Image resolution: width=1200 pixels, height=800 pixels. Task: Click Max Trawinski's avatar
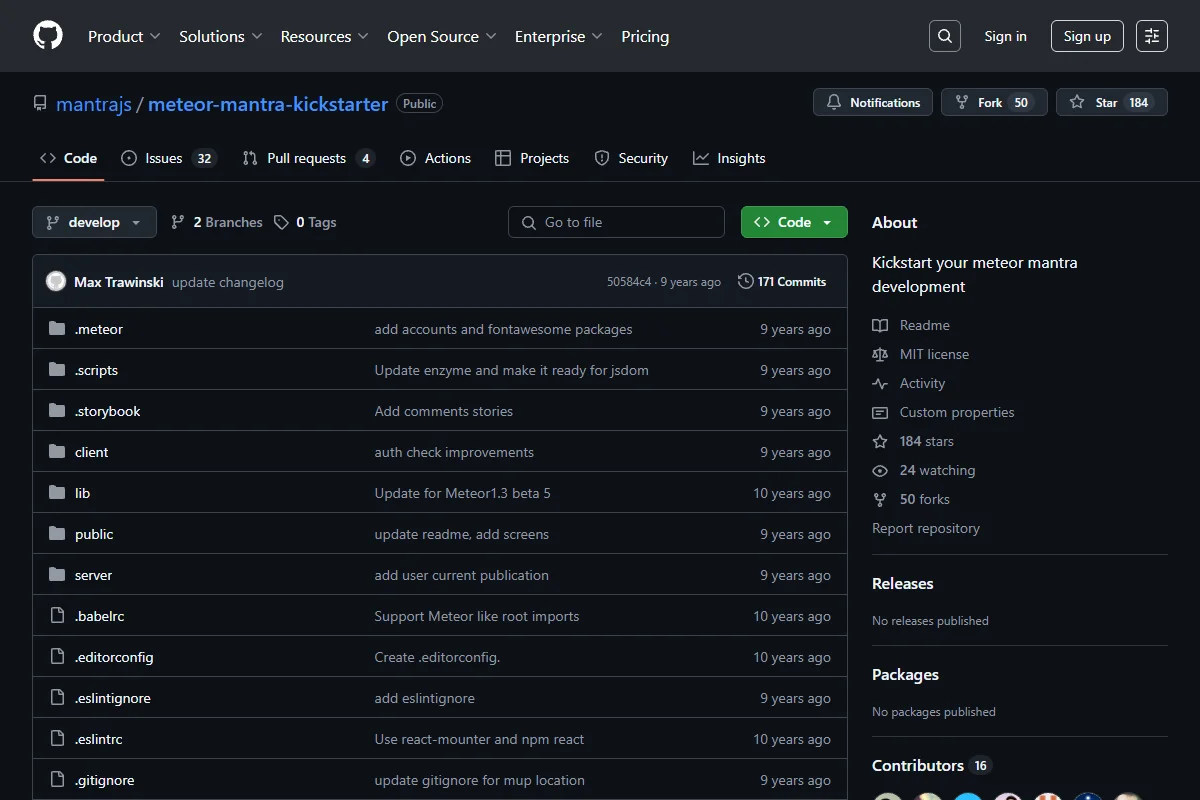click(56, 282)
